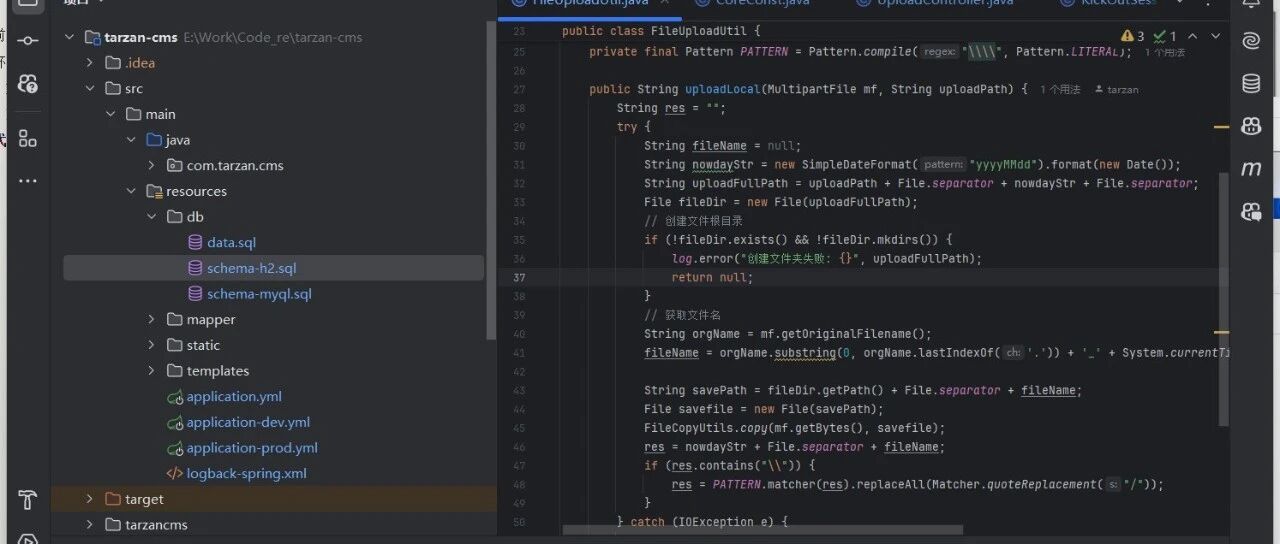The height and width of the screenshot is (544, 1280).
Task: Select application-dev.yml file name
Action: [x=248, y=423]
